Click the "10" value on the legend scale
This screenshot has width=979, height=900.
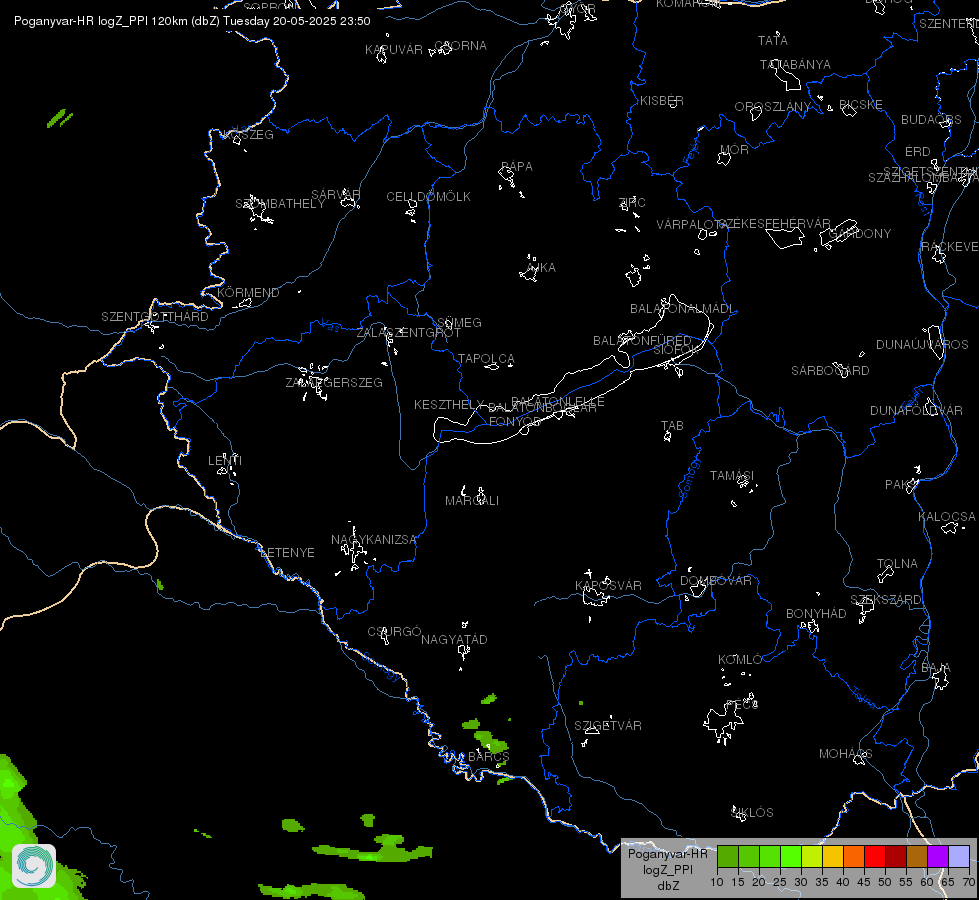(717, 882)
